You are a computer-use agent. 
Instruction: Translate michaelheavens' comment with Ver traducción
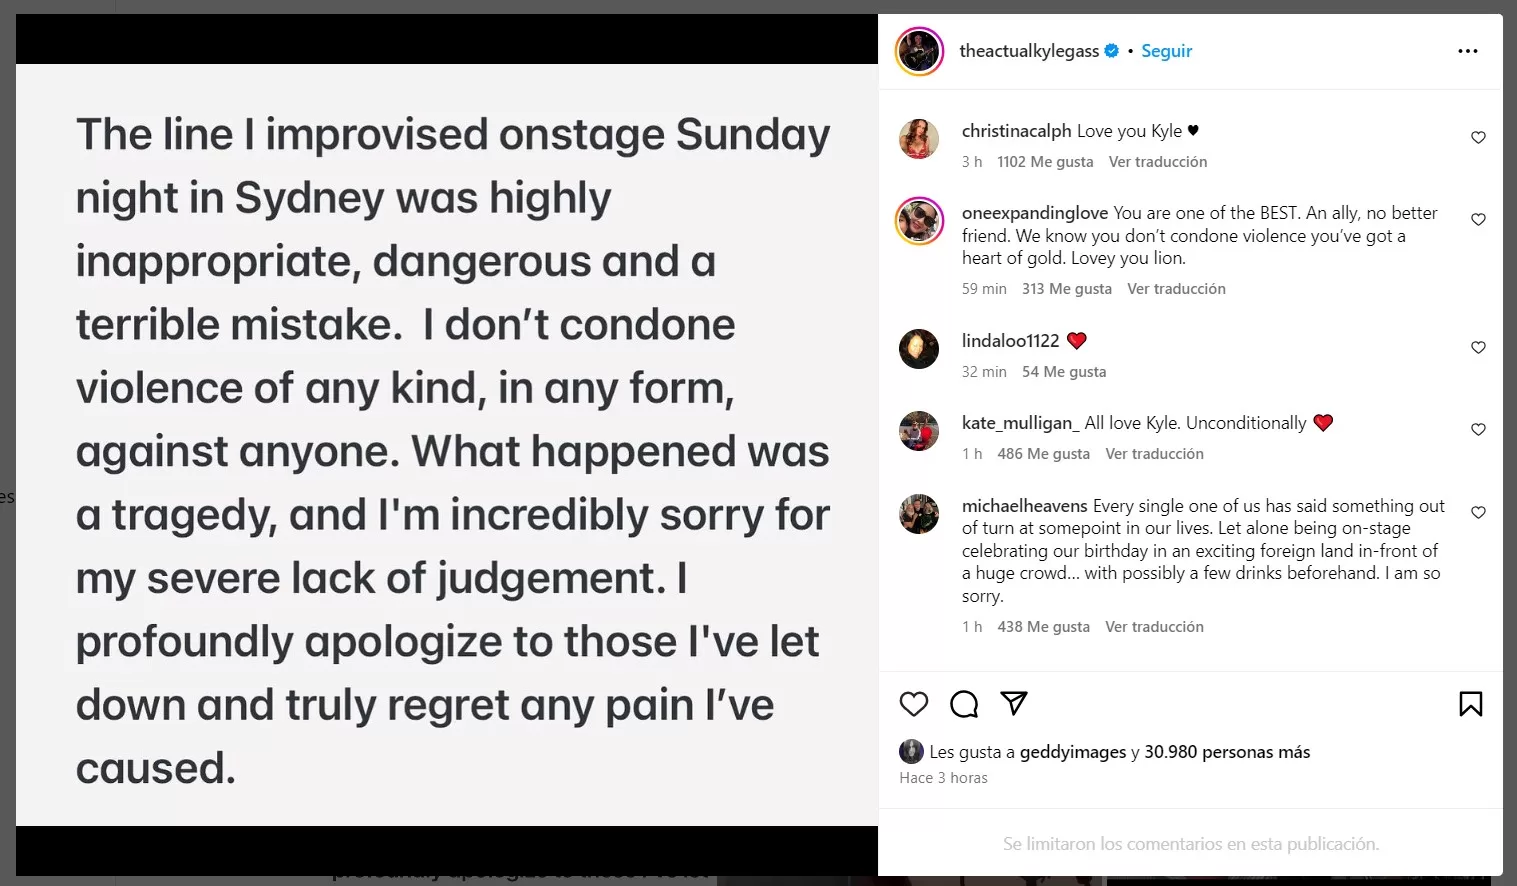(x=1154, y=627)
